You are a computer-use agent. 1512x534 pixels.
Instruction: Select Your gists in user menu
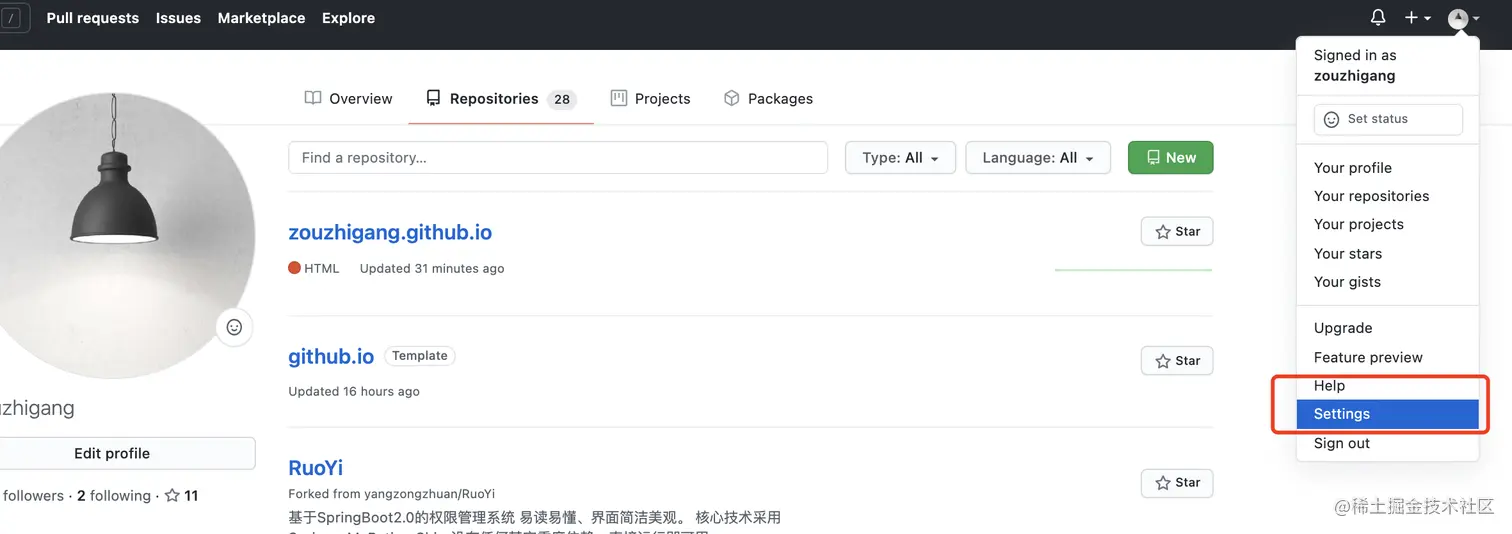click(x=1388, y=282)
